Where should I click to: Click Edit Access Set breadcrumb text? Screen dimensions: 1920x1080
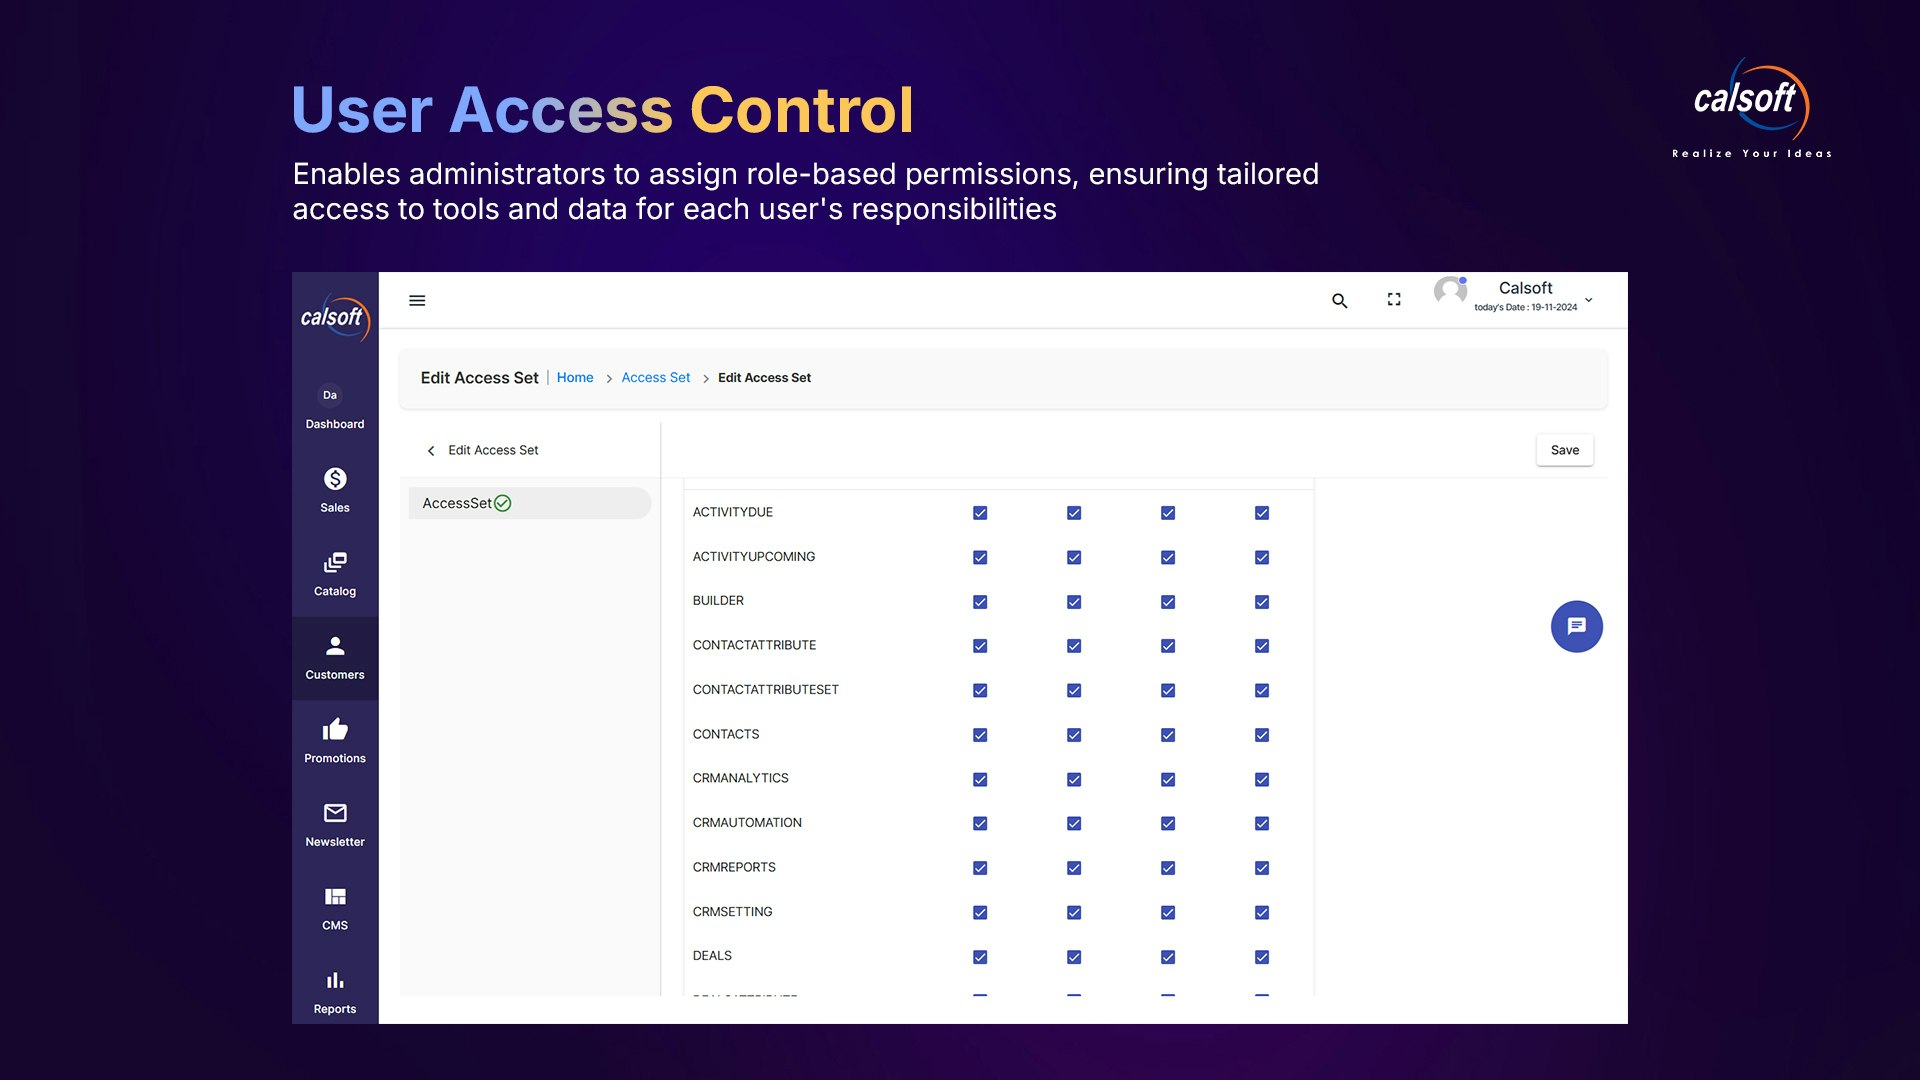click(x=764, y=378)
